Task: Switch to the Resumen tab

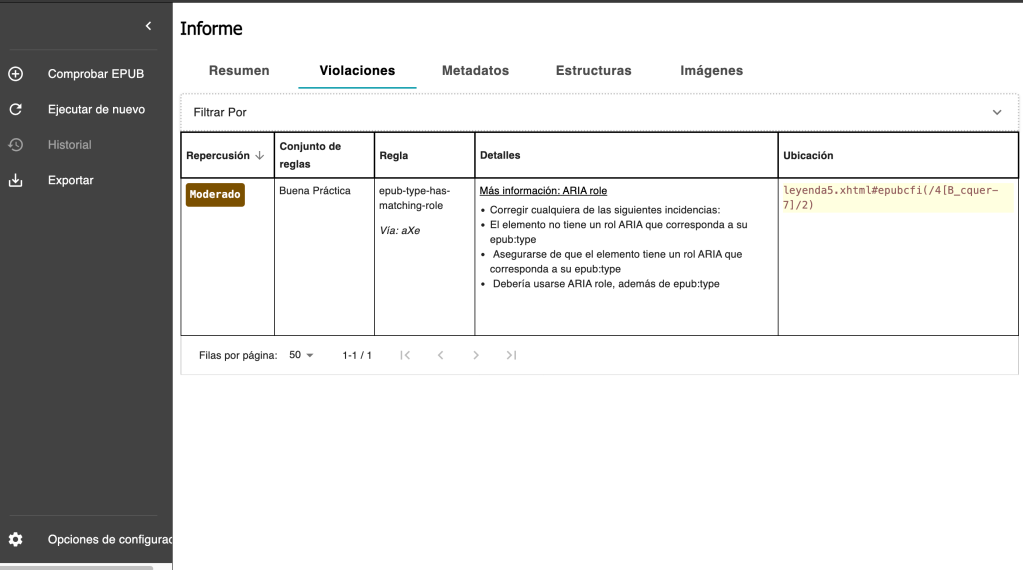Action: pos(239,71)
